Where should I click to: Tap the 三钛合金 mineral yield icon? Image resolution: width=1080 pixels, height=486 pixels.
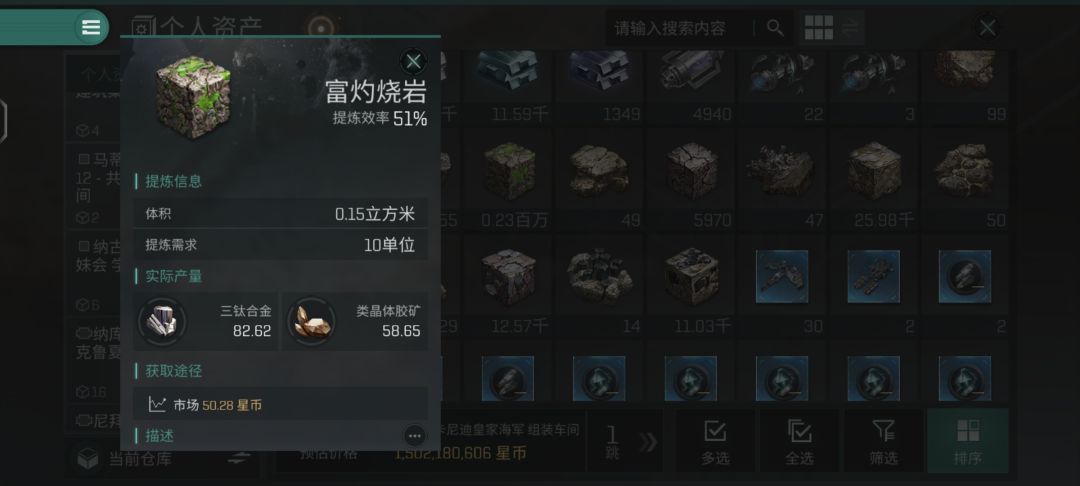[x=162, y=321]
